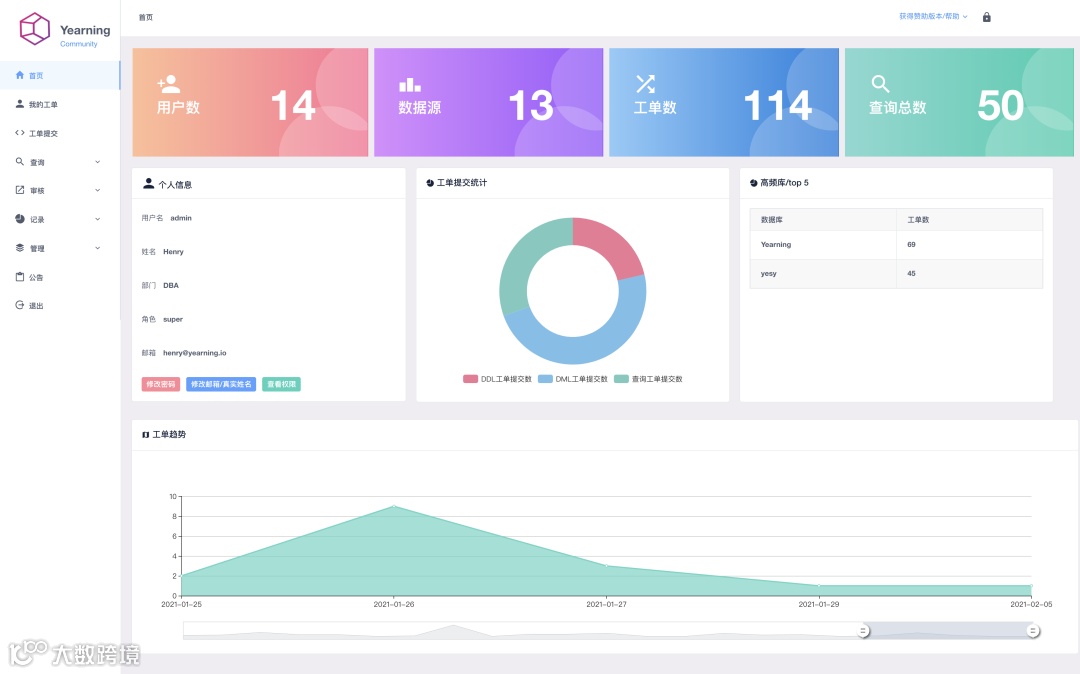Open the 首页 home menu item
The height and width of the screenshot is (674, 1080).
(60, 75)
